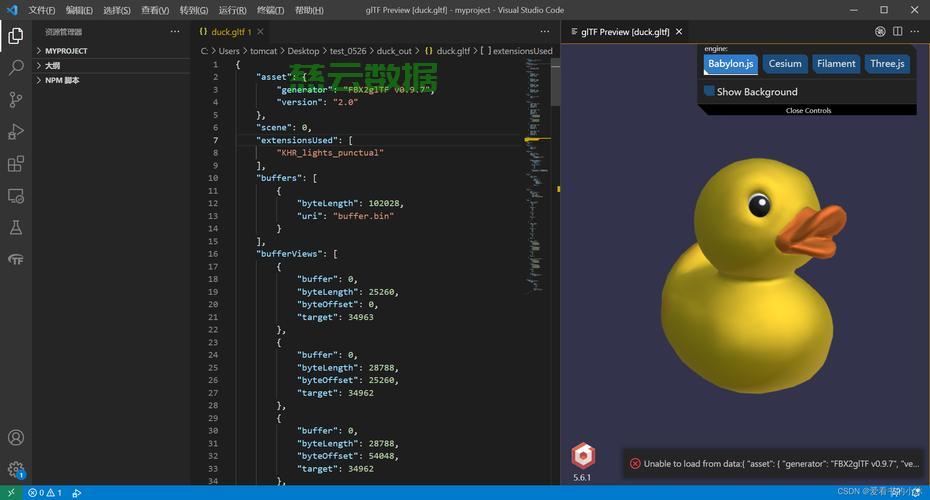The height and width of the screenshot is (500, 930).
Task: Open preview panel more actions menu
Action: [915, 31]
